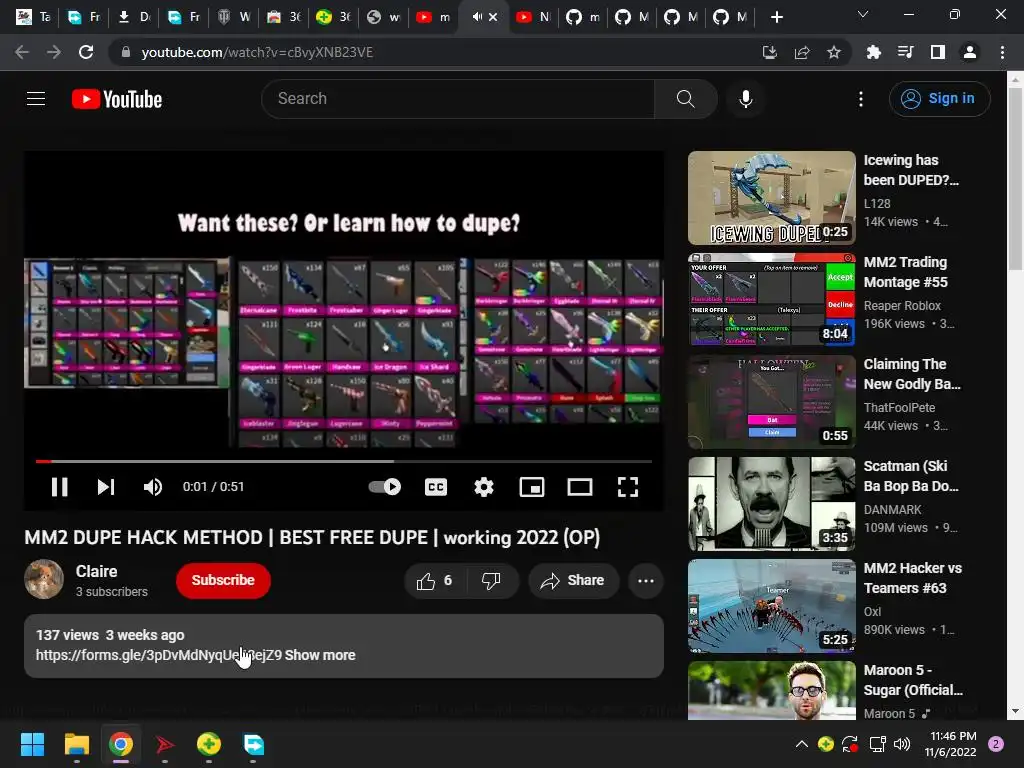Show hidden system tray icons

801,744
